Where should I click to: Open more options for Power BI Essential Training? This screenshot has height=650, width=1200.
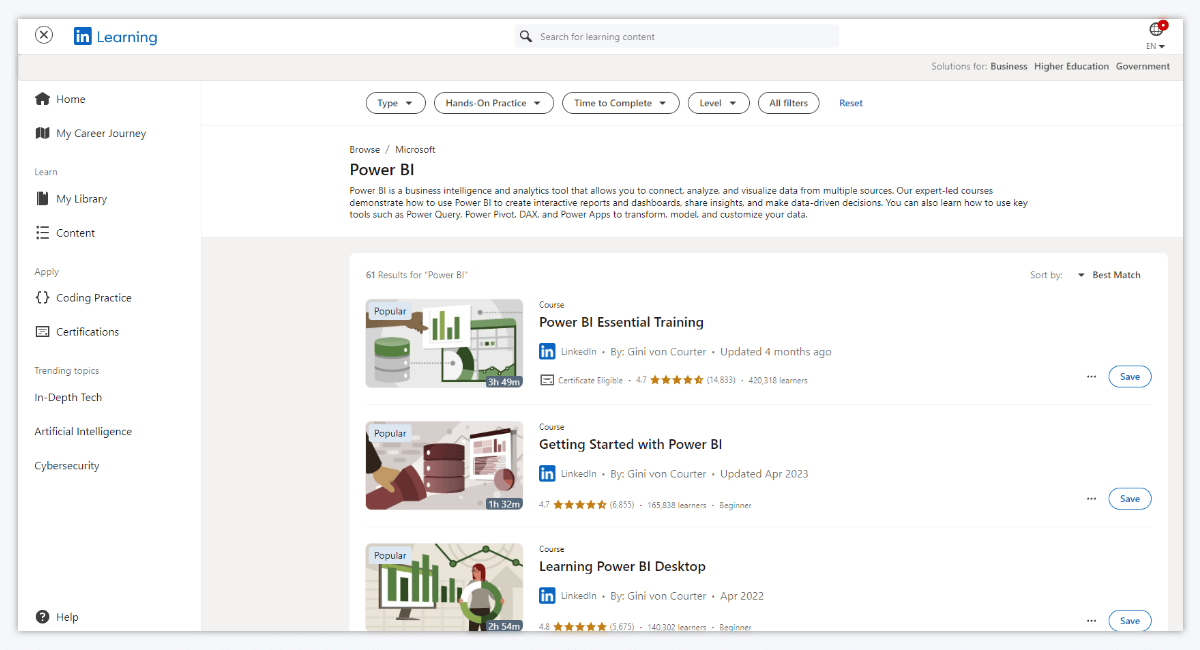click(1091, 377)
